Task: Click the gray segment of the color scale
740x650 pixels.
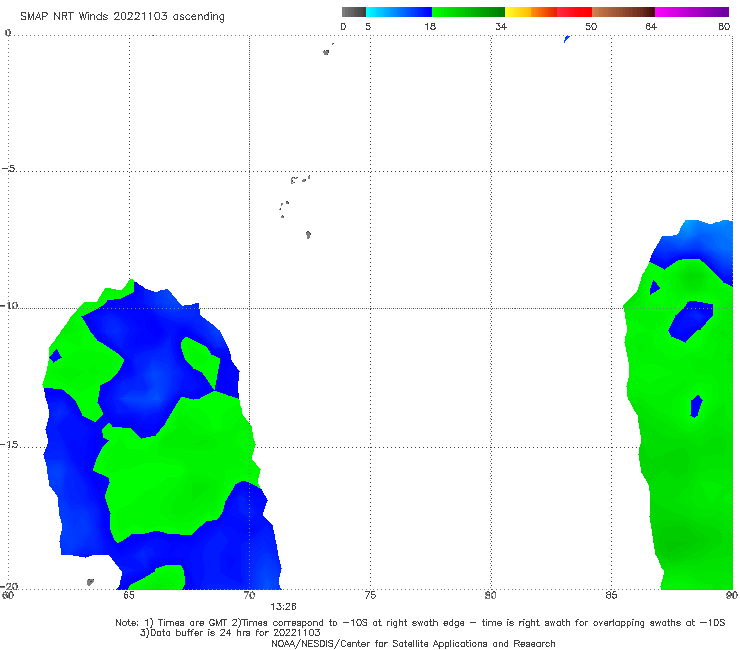Action: tap(353, 12)
